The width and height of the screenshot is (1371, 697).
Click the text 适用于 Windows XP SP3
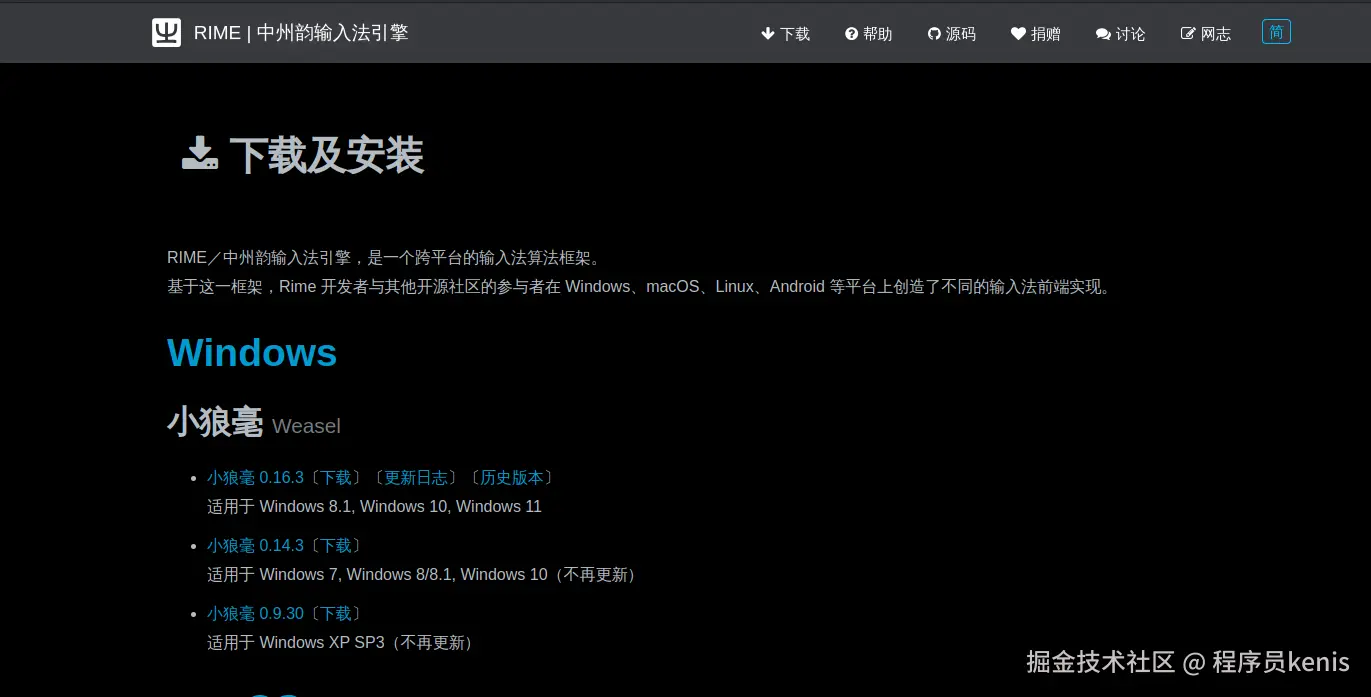(x=296, y=643)
